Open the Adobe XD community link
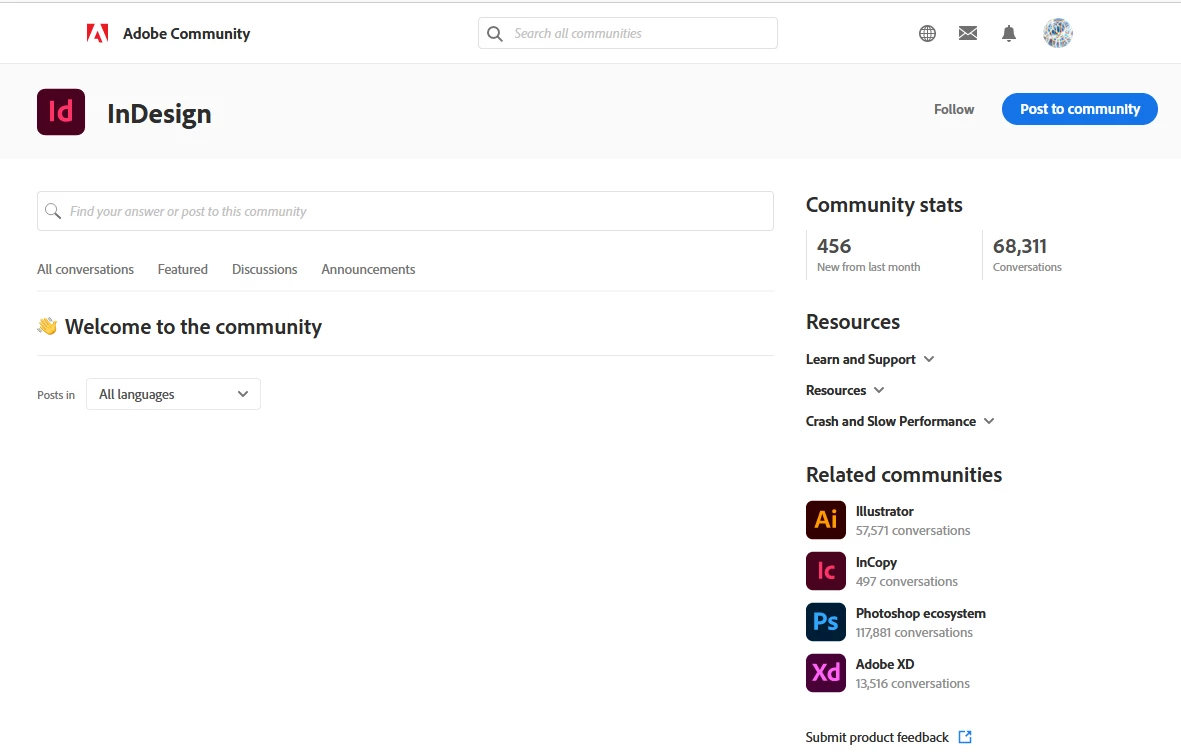1181x755 pixels. pos(885,665)
